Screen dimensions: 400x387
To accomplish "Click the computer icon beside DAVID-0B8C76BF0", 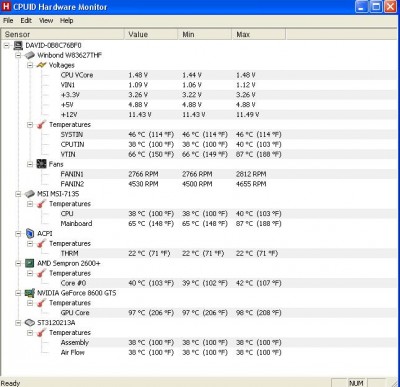I will (18, 45).
